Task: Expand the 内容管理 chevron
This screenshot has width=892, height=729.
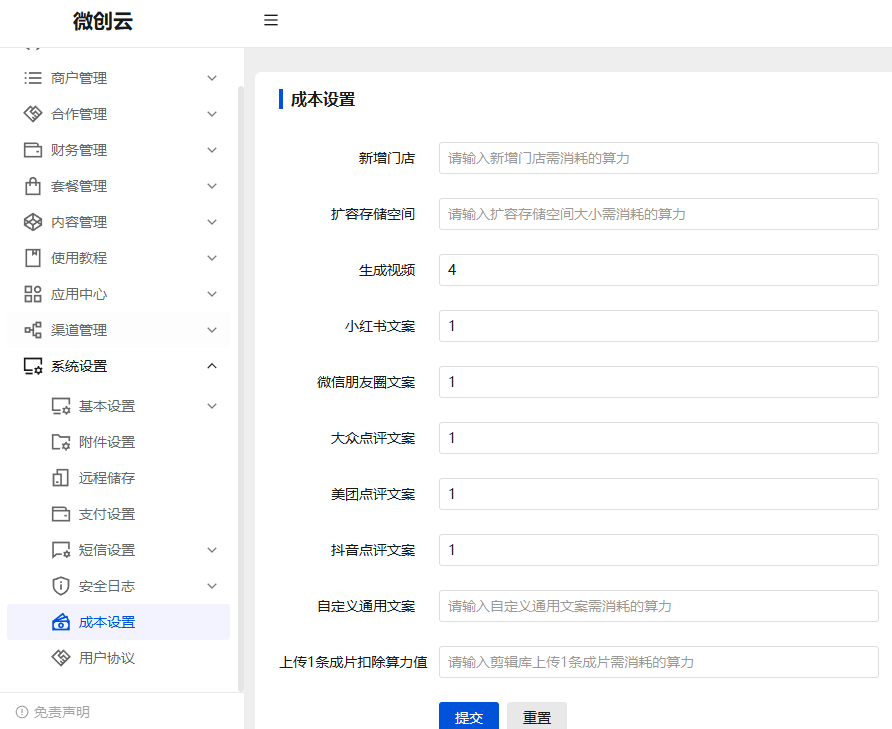Action: (212, 222)
